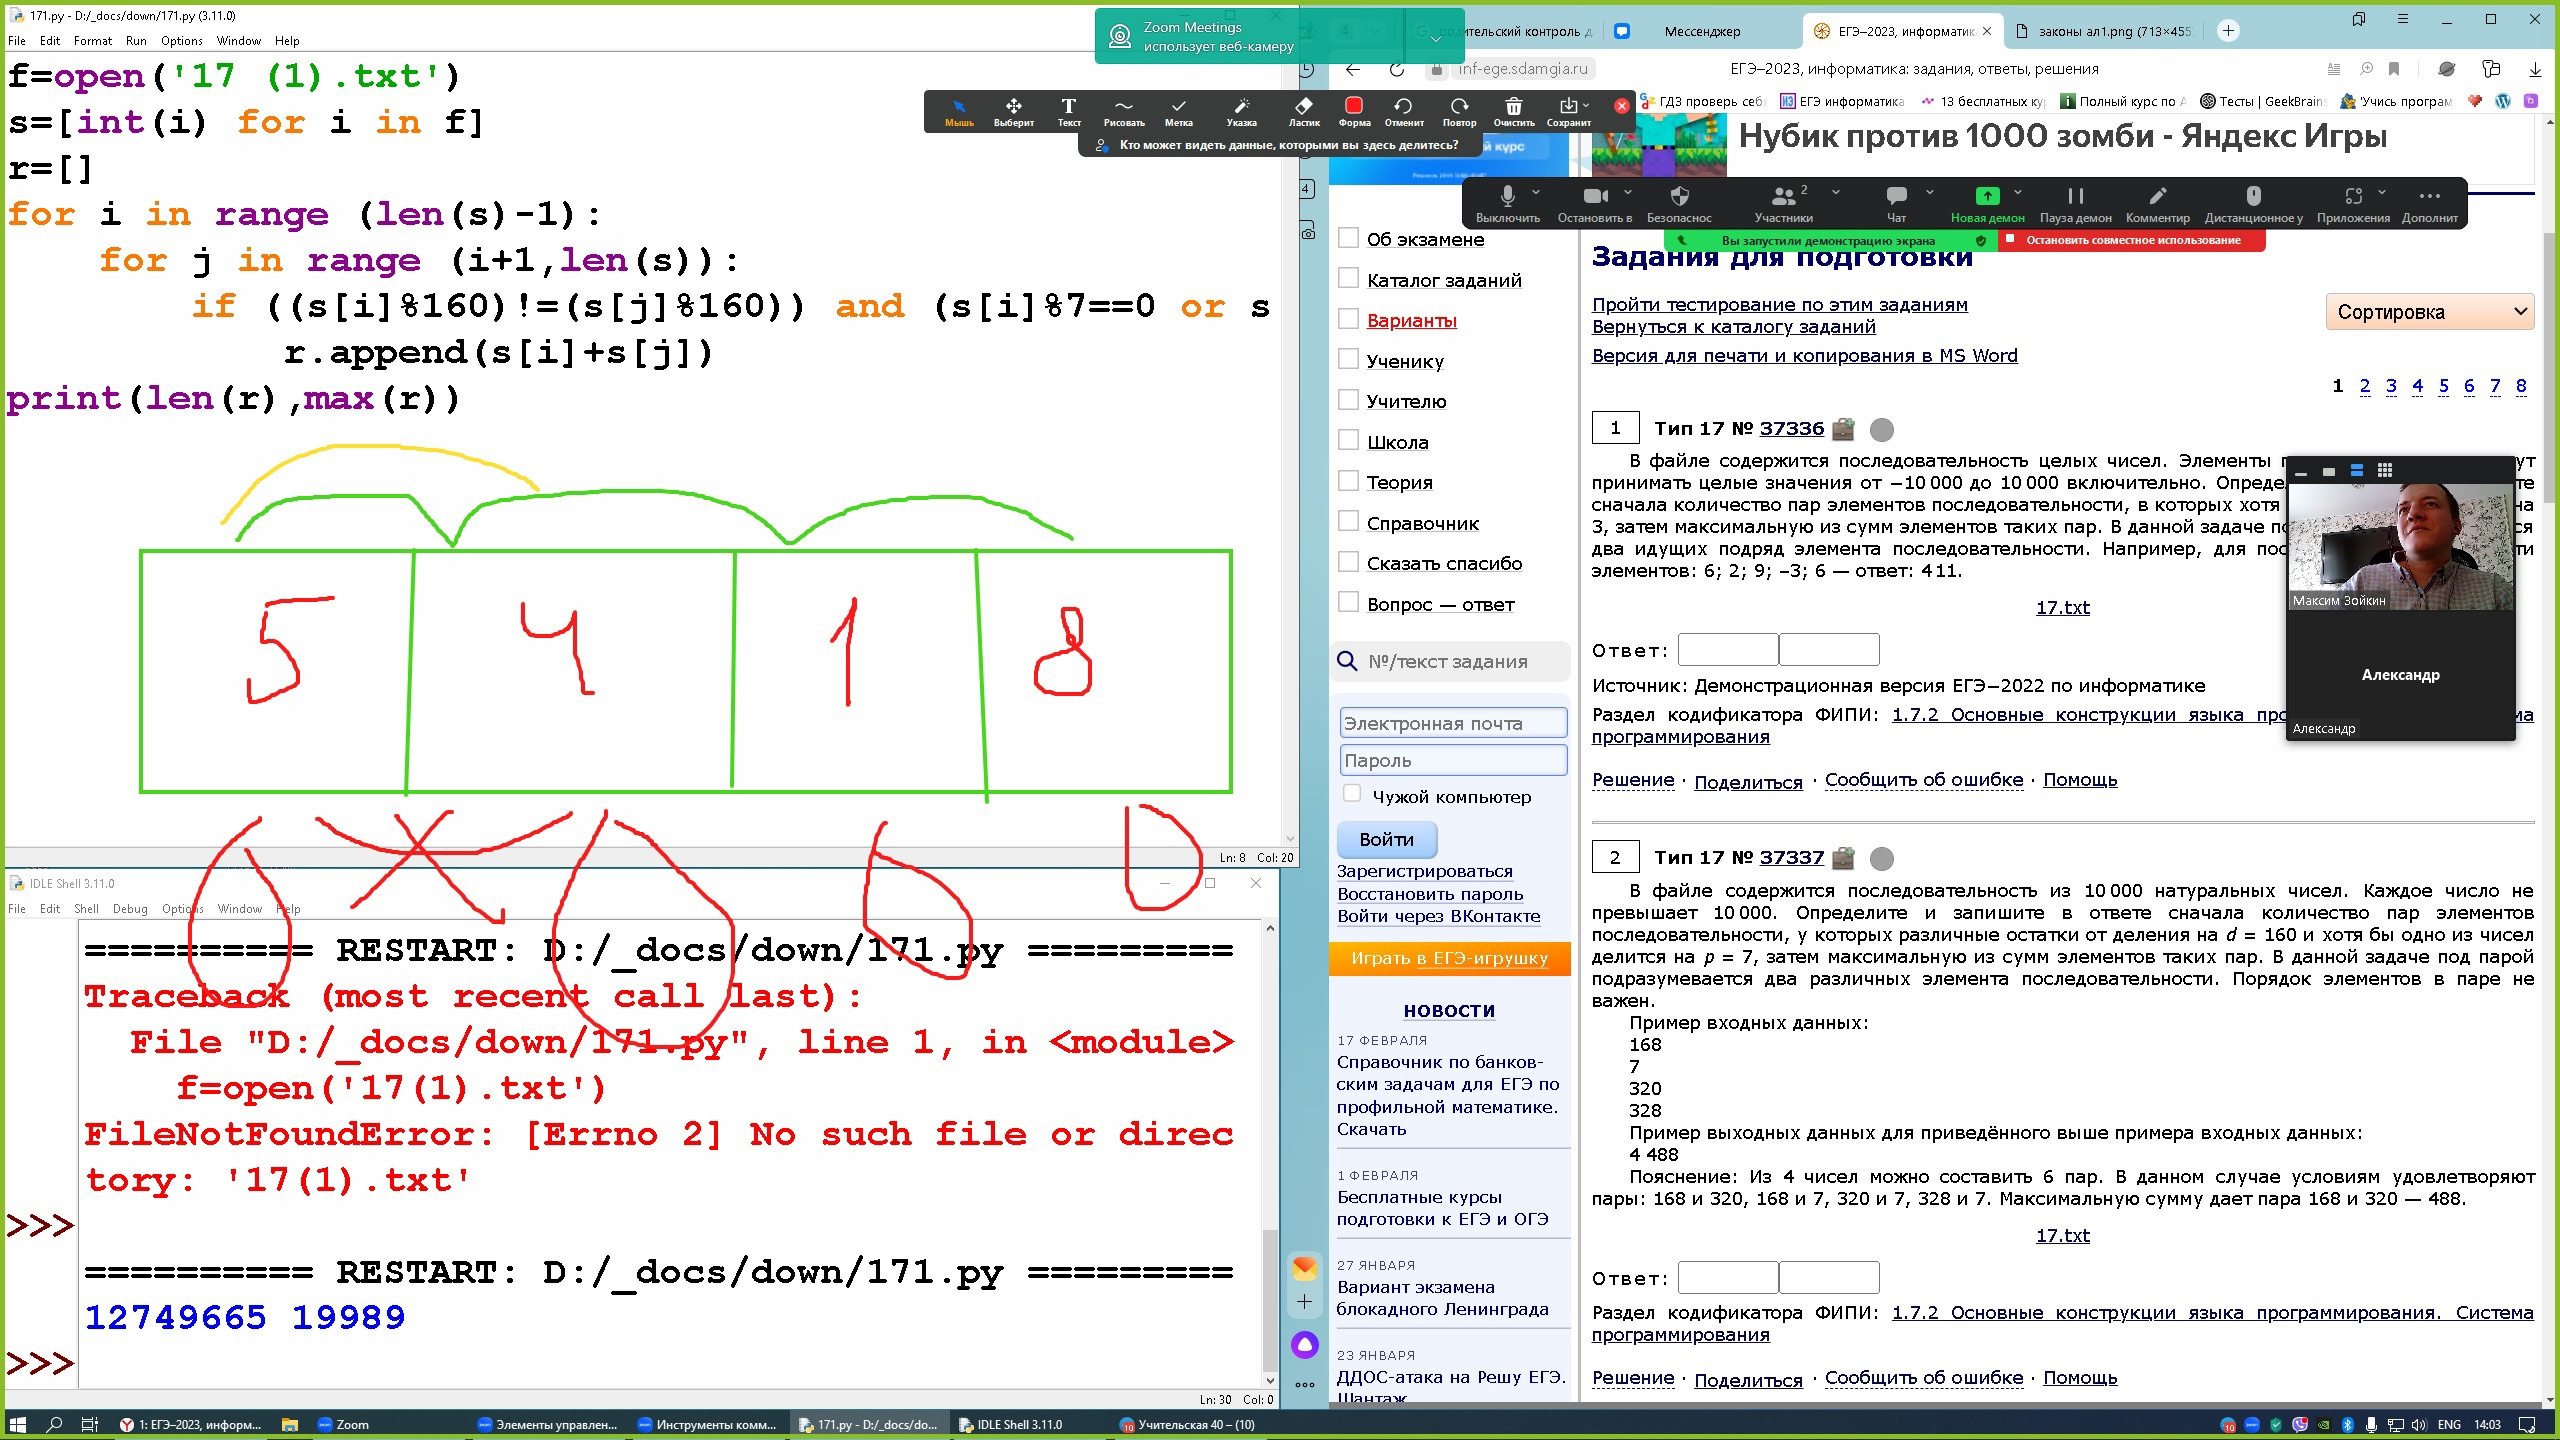Switch to the Мессенджер browser tab
The image size is (2560, 1440).
pos(1701,31)
